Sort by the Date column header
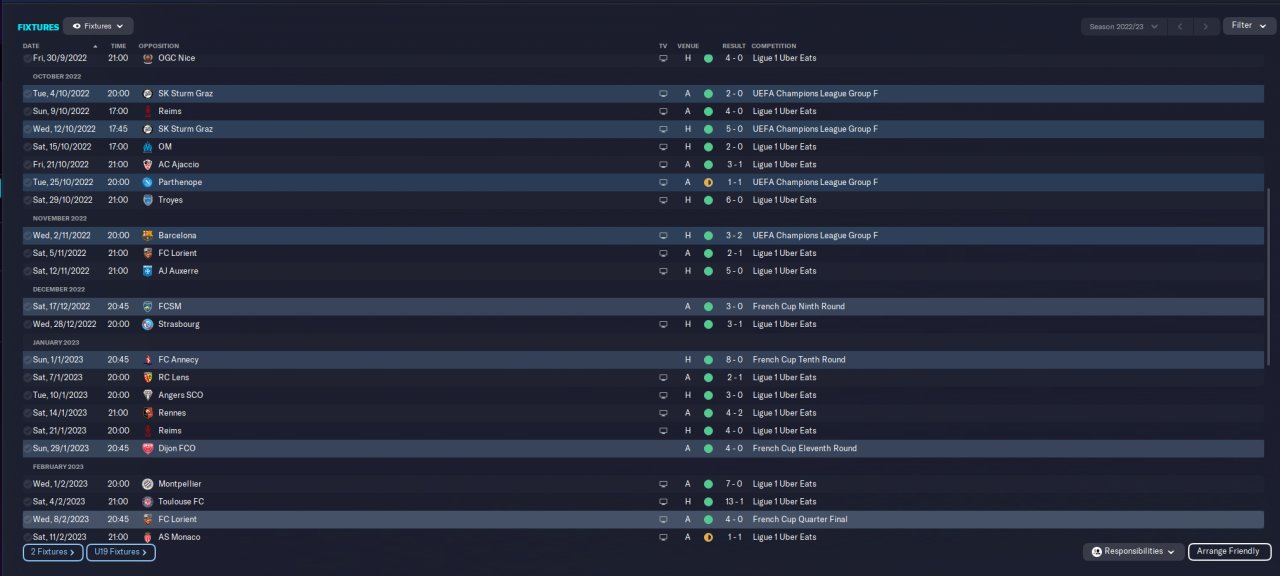Image resolution: width=1280 pixels, height=576 pixels. (31, 46)
